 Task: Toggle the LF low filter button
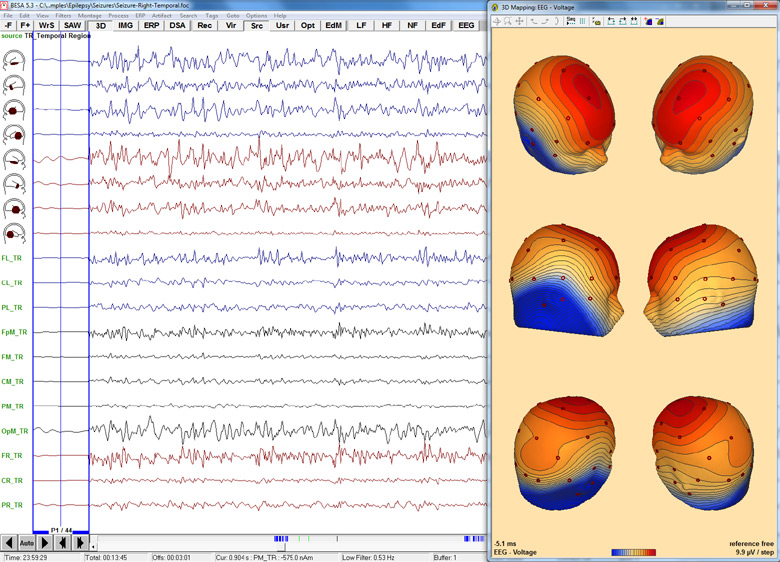pos(360,25)
